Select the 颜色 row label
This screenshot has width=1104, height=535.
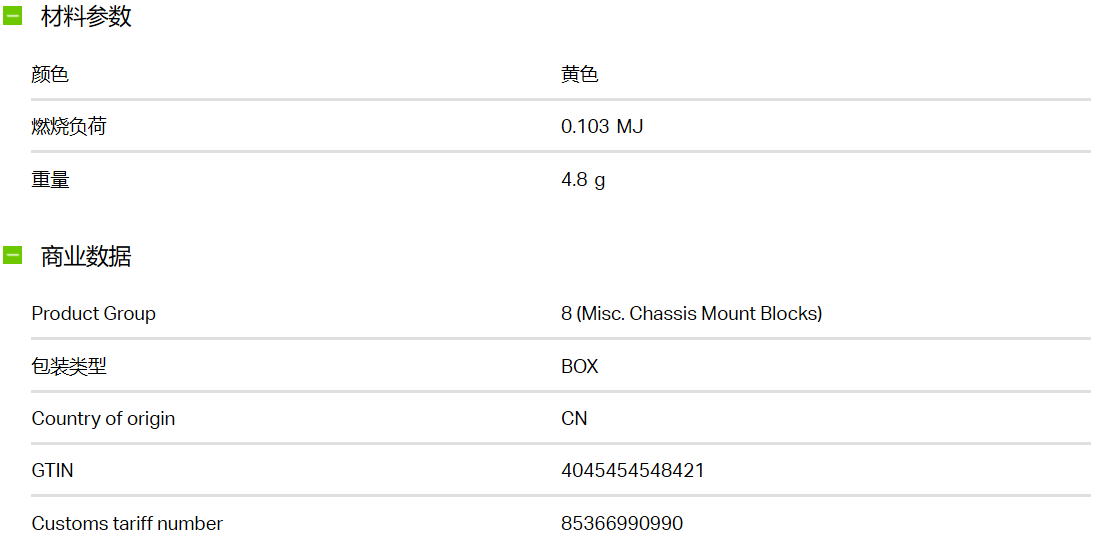click(x=50, y=74)
